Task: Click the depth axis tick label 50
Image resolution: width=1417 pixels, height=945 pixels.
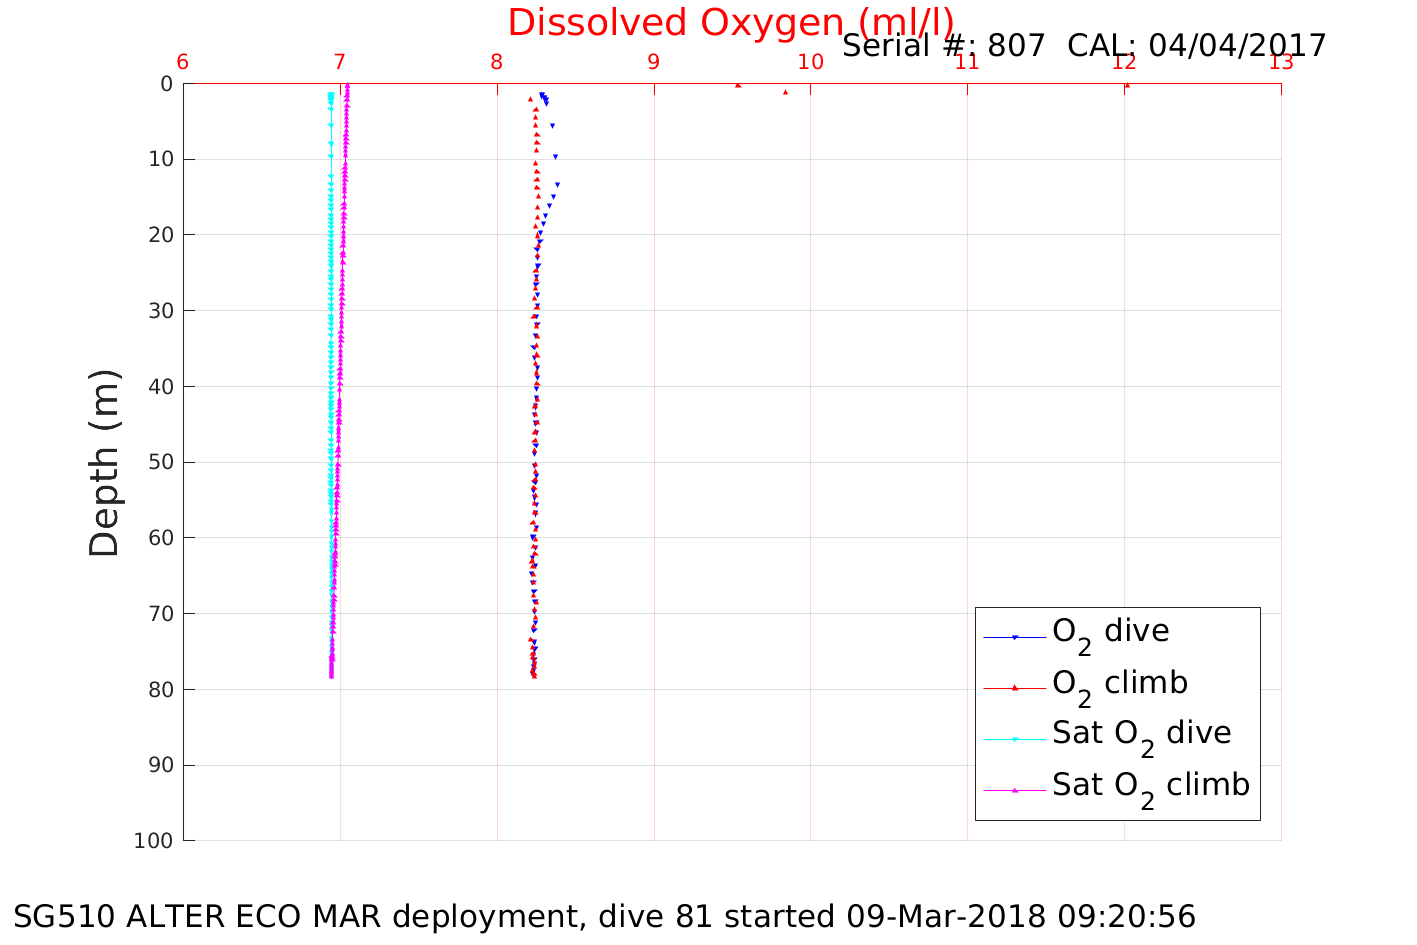Action: pyautogui.click(x=160, y=462)
